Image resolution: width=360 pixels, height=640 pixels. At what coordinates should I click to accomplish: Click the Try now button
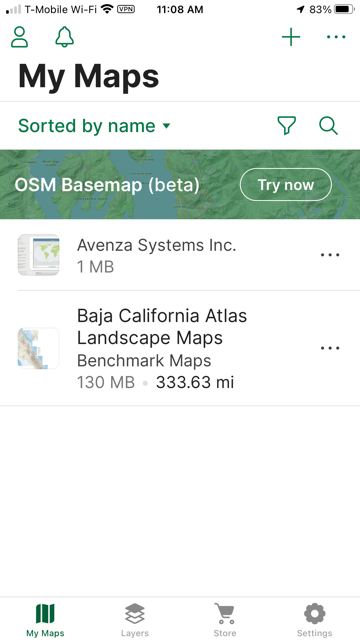[286, 185]
